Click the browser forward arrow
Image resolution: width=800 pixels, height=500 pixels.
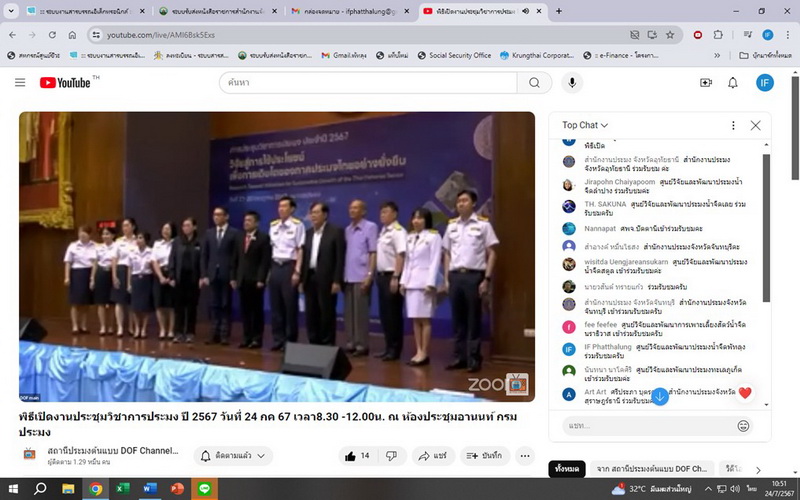(32, 35)
